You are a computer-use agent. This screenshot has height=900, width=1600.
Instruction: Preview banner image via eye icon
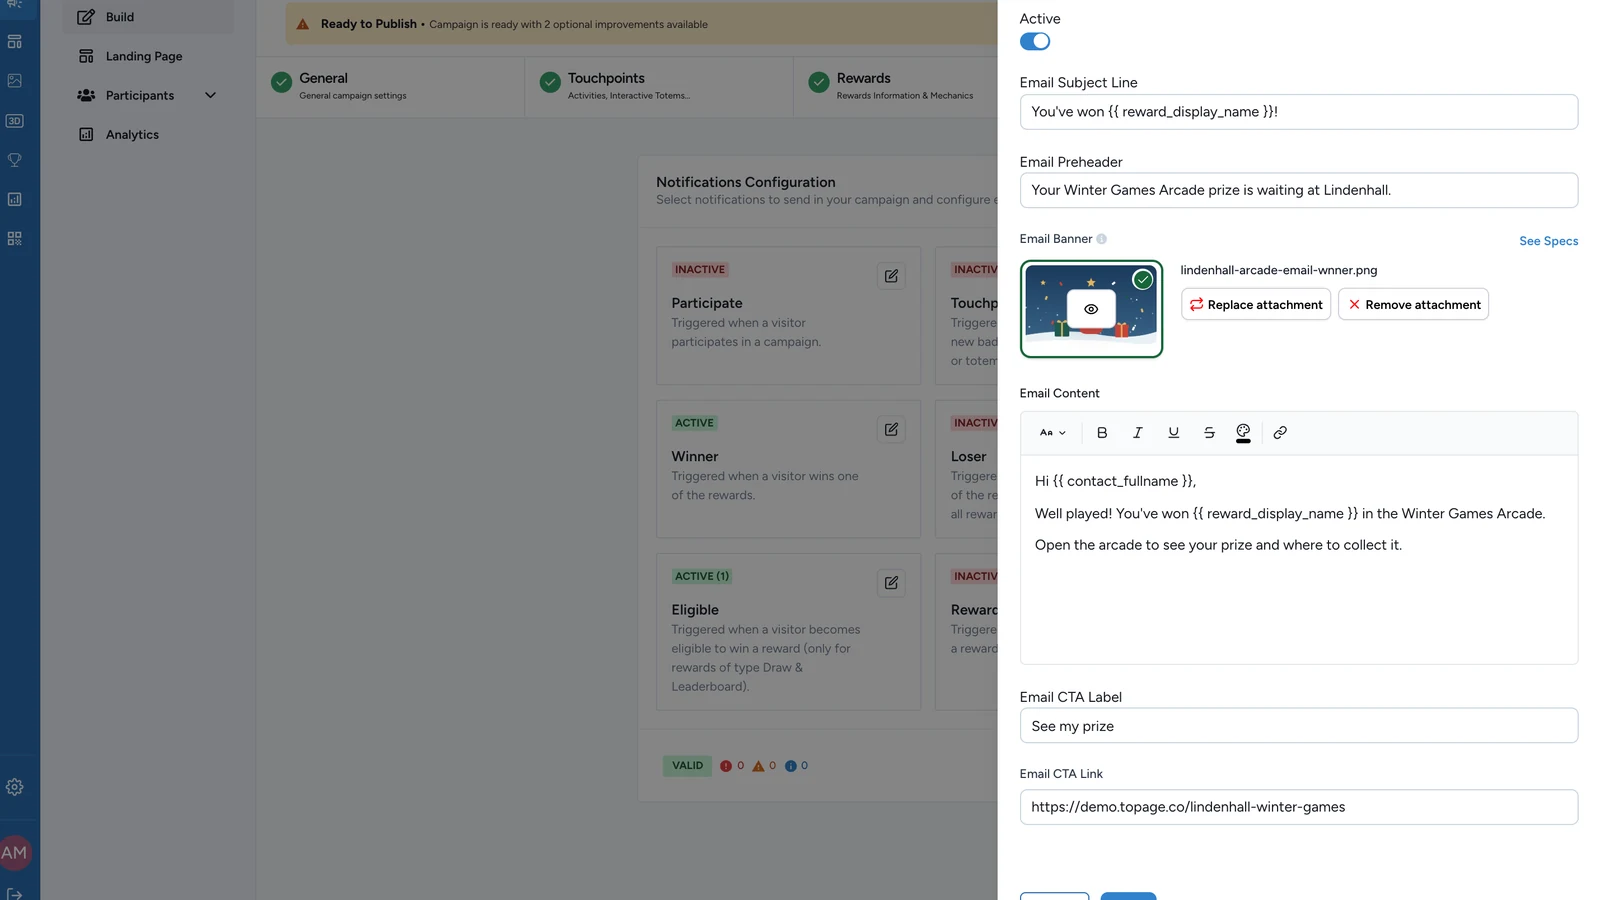pyautogui.click(x=1091, y=309)
